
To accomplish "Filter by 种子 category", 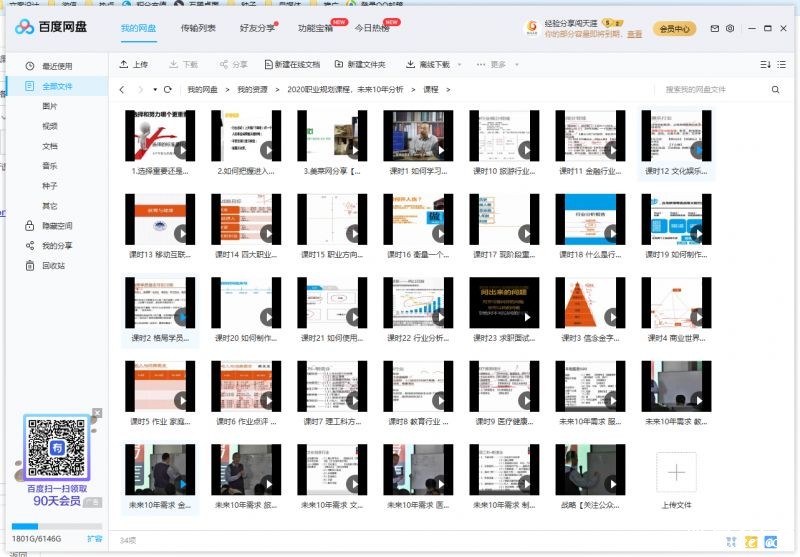I will 49,186.
